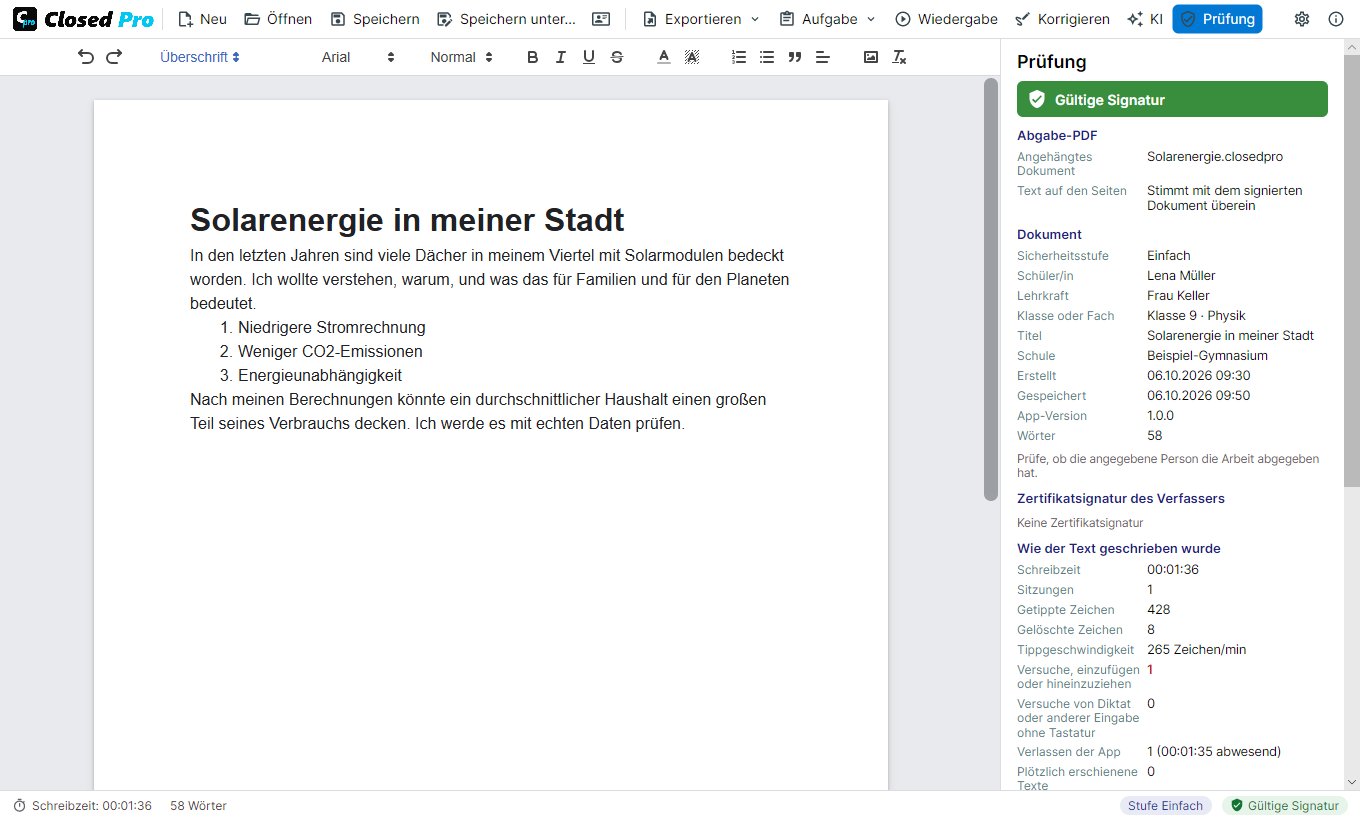Show app information
The height and width of the screenshot is (820, 1360).
coord(1336,19)
